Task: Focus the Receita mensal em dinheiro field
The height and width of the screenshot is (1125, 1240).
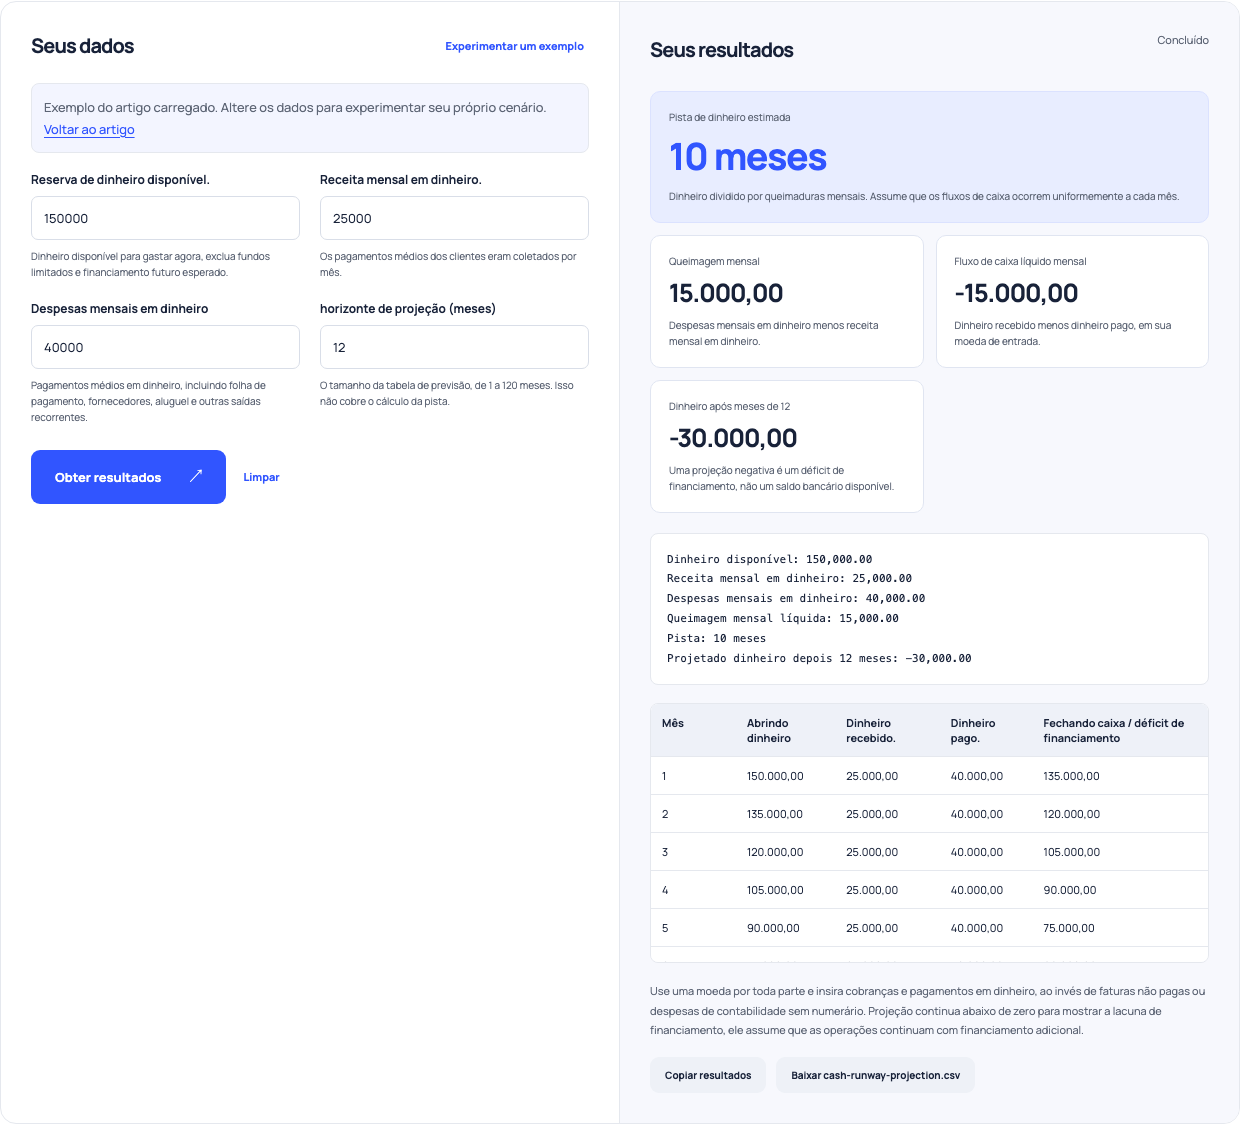Action: coord(454,218)
